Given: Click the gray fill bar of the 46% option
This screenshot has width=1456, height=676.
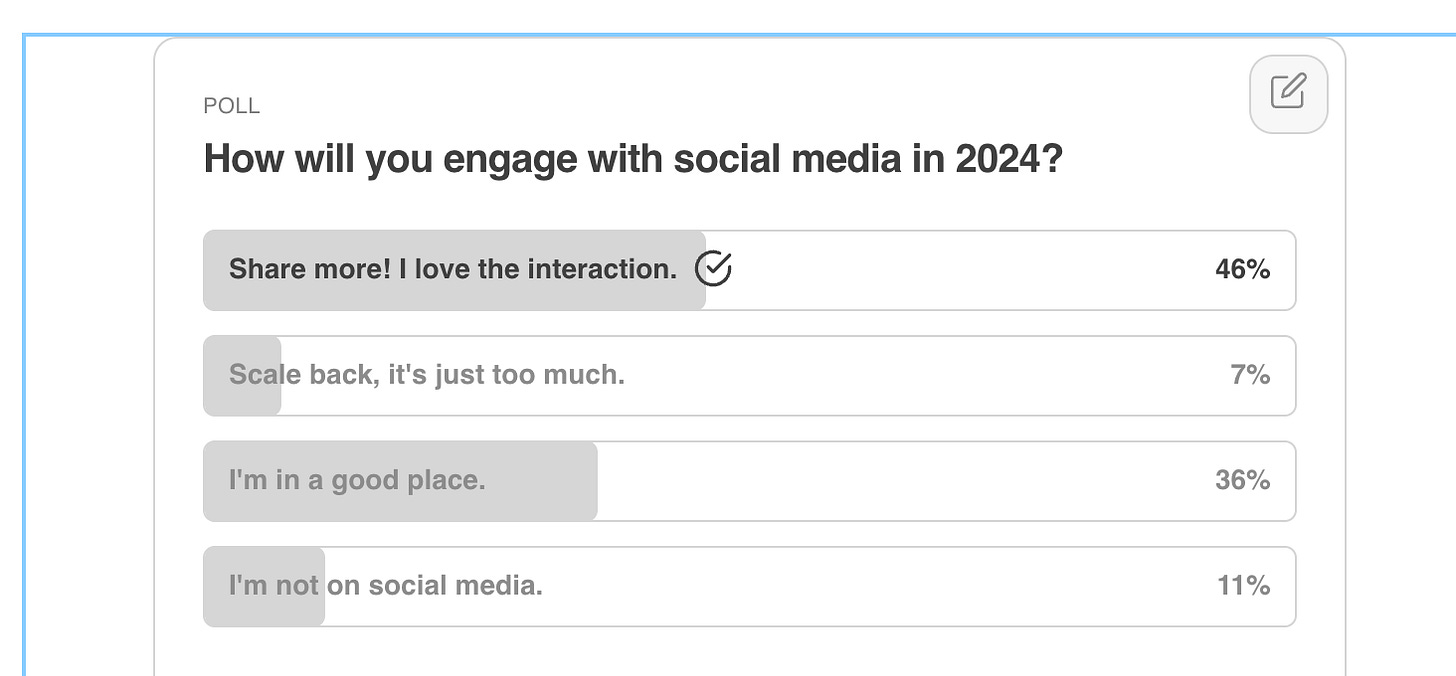Looking at the screenshot, I should 455,270.
